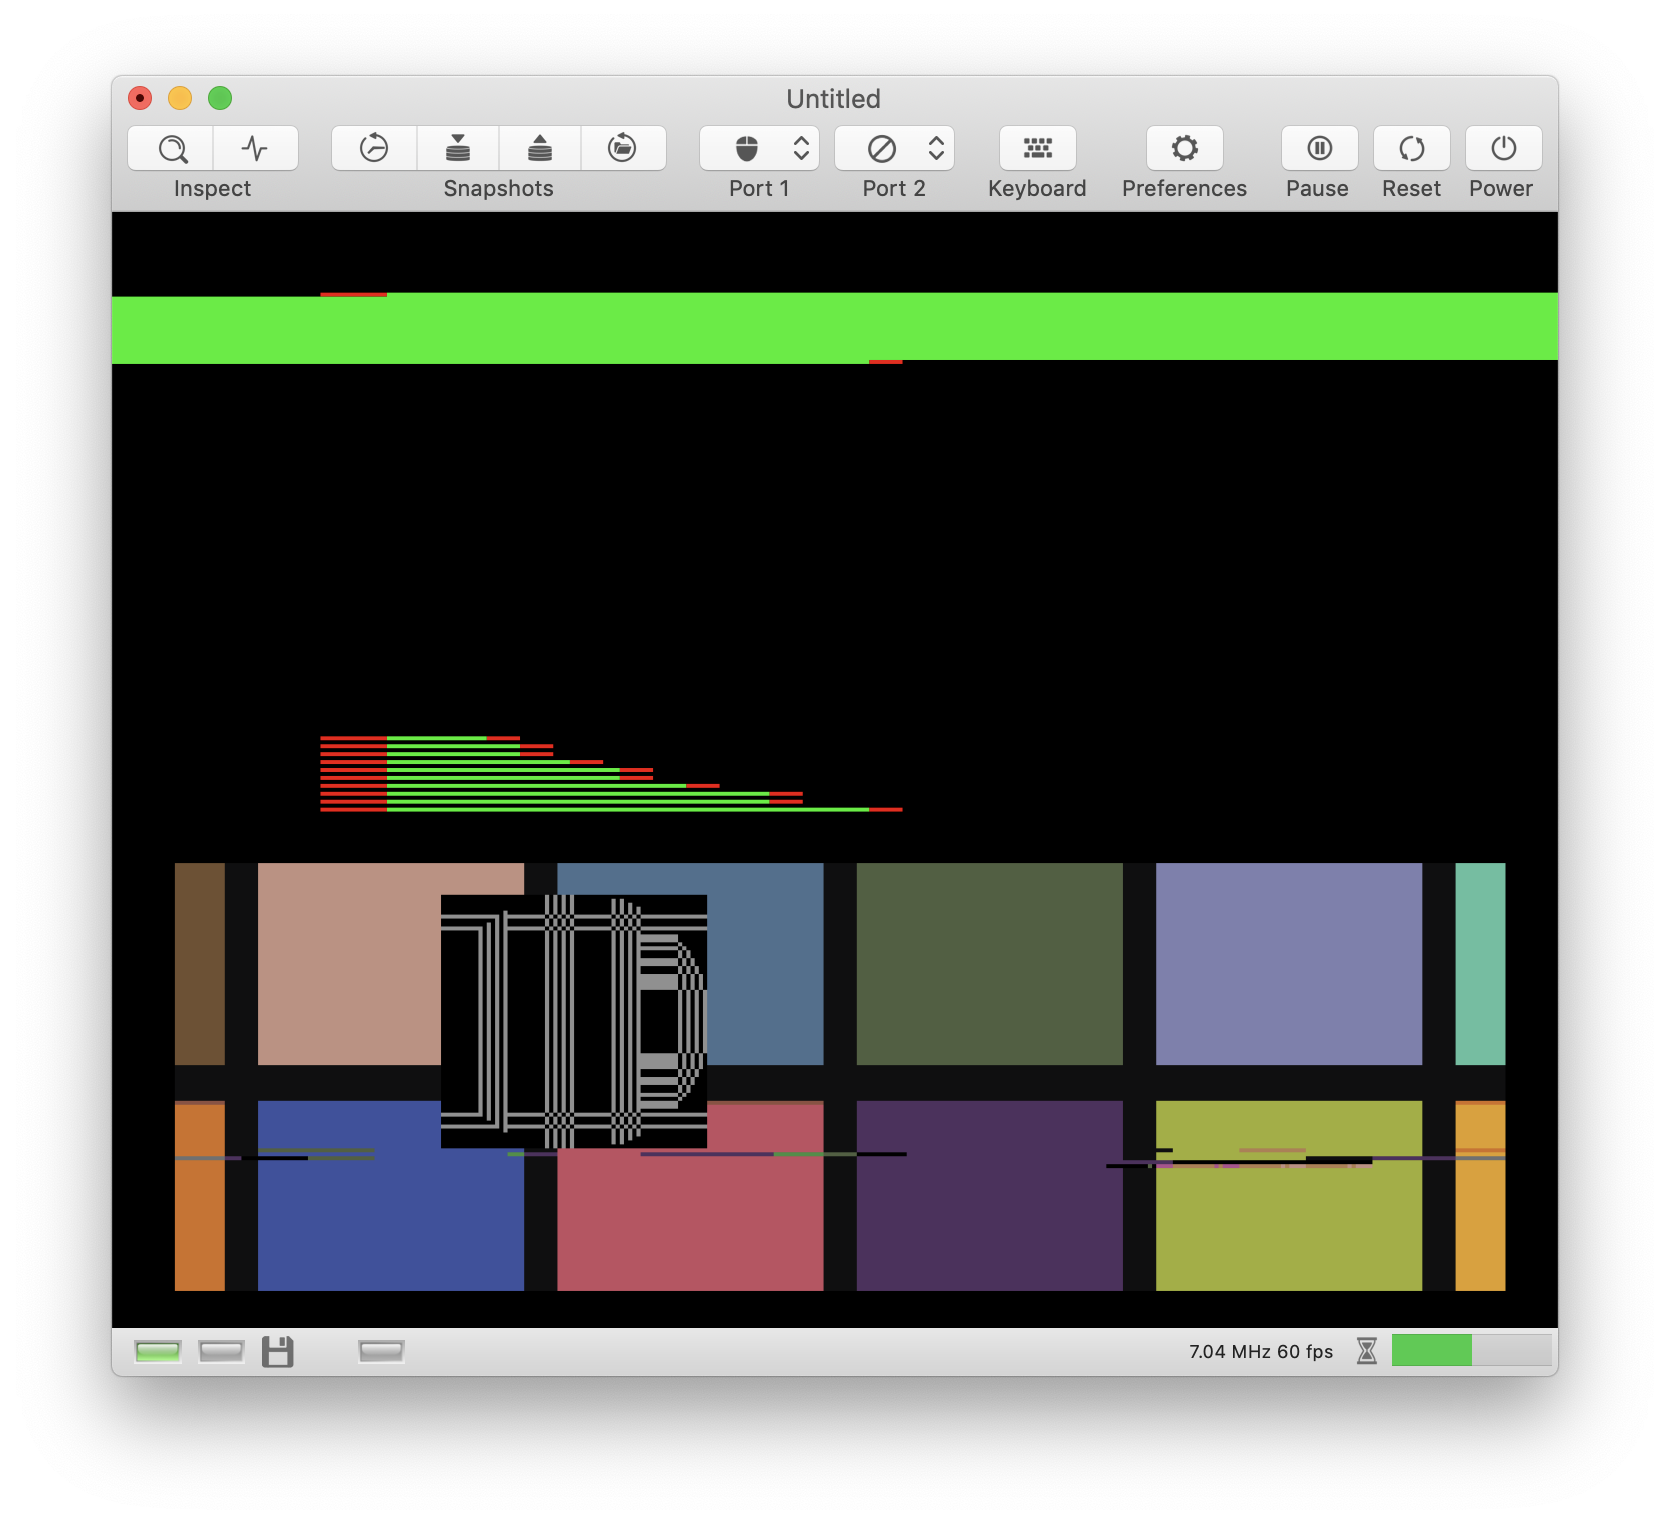Open the Port 2 empty device selector
Image resolution: width=1670 pixels, height=1524 pixels.
[x=894, y=148]
